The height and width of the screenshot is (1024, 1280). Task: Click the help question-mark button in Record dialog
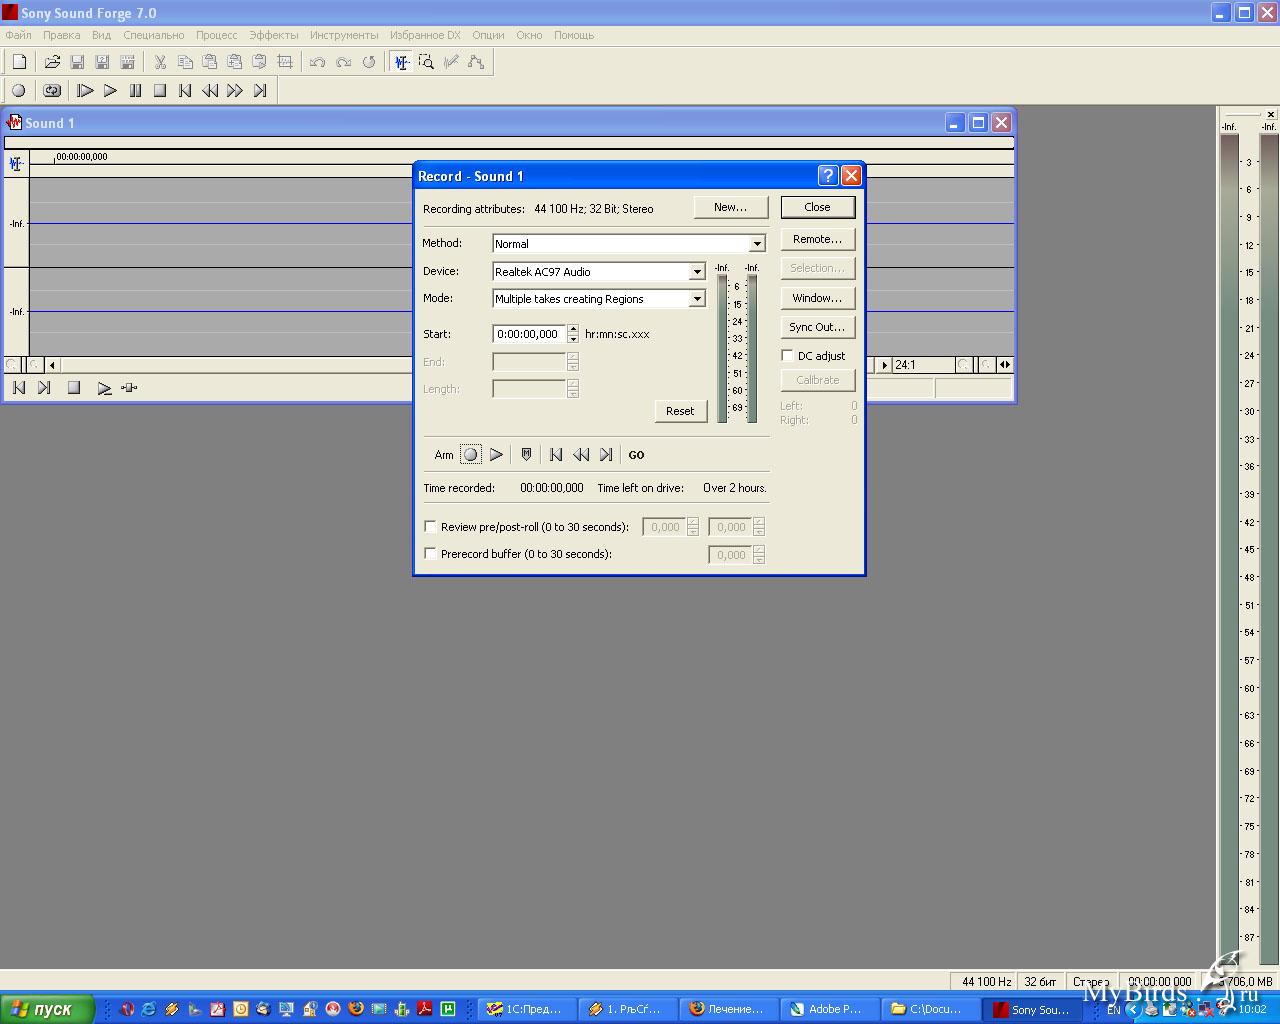pyautogui.click(x=828, y=176)
